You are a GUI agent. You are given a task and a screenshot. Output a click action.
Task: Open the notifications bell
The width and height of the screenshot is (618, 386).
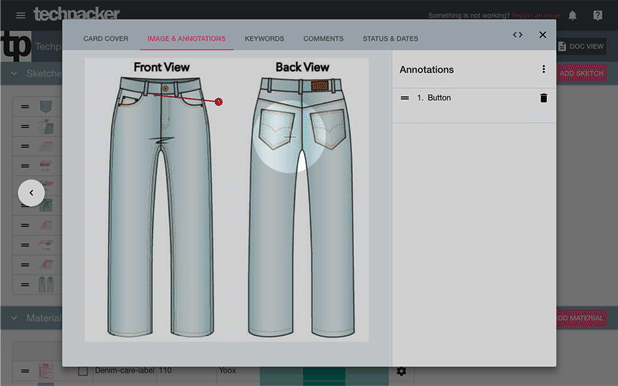click(x=572, y=15)
